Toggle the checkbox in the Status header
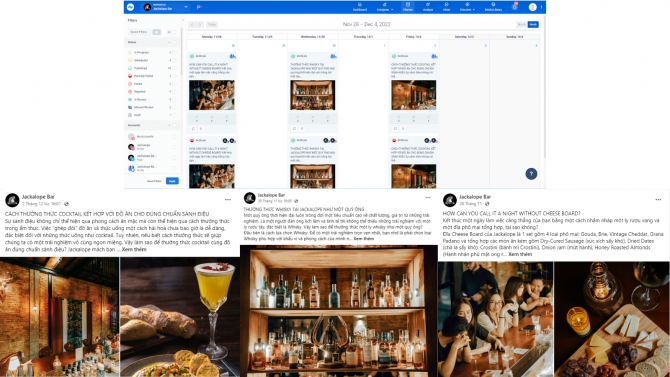 (174, 42)
